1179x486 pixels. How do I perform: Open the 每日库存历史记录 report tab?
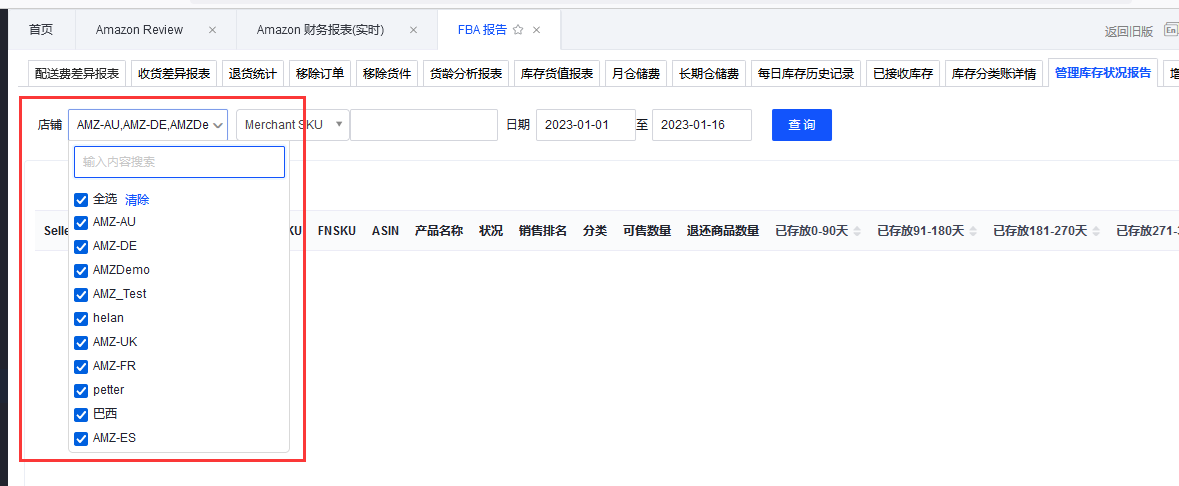point(806,74)
